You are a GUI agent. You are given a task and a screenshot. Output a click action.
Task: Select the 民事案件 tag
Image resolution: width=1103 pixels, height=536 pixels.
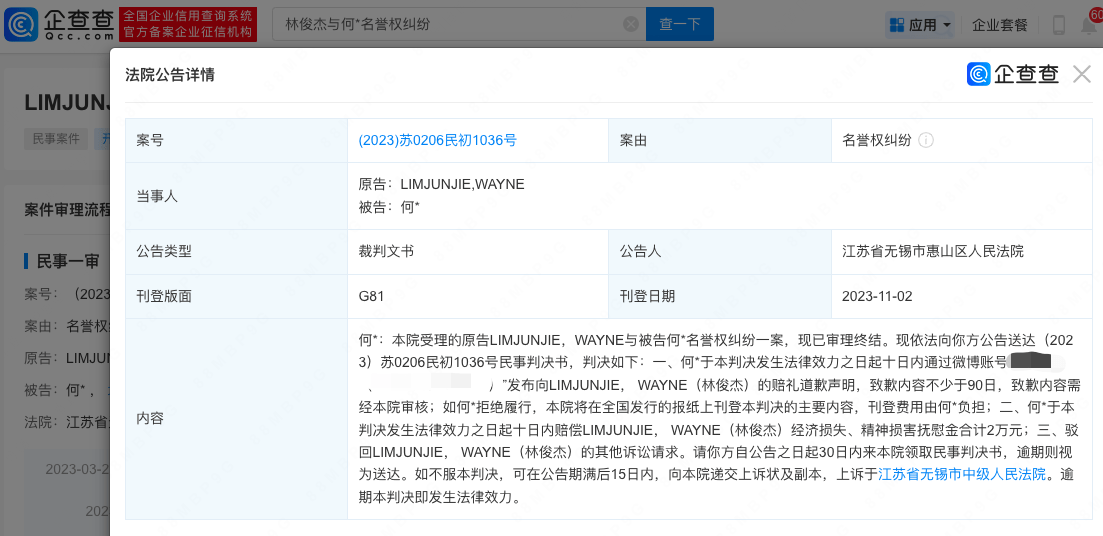tap(56, 139)
